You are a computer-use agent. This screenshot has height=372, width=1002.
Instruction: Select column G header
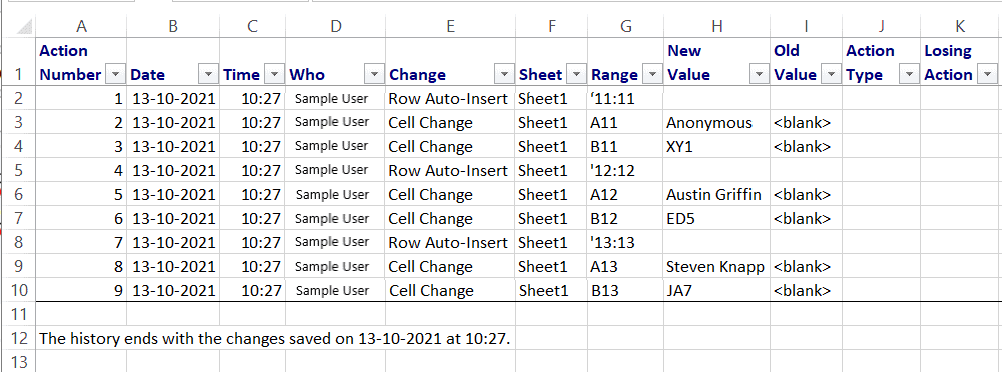click(626, 26)
